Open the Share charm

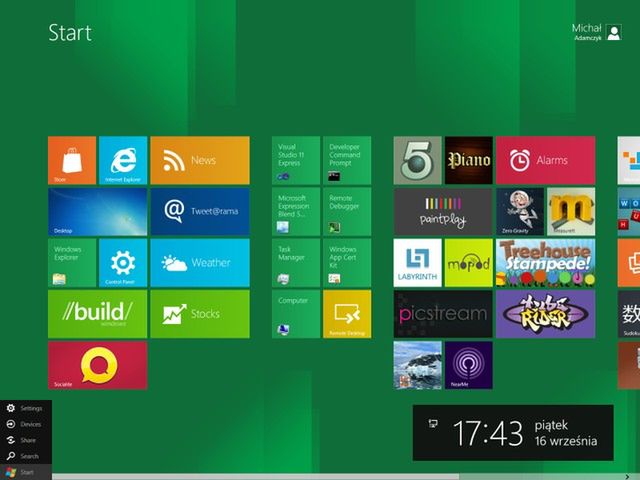(26, 440)
